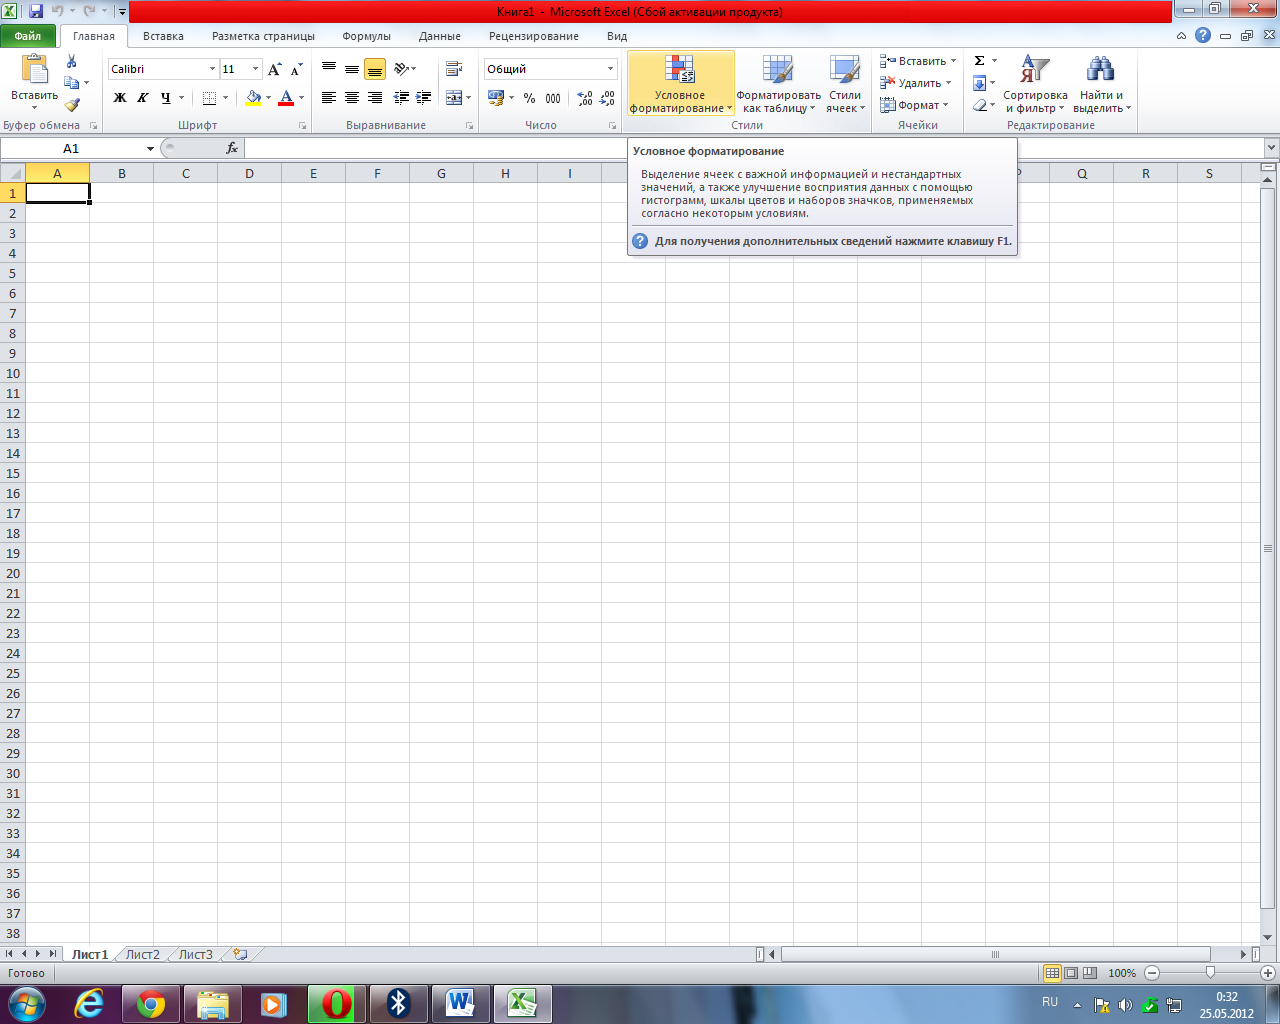Save the workbook from the quick access toolbar
Viewport: 1280px width, 1024px height.
36,12
